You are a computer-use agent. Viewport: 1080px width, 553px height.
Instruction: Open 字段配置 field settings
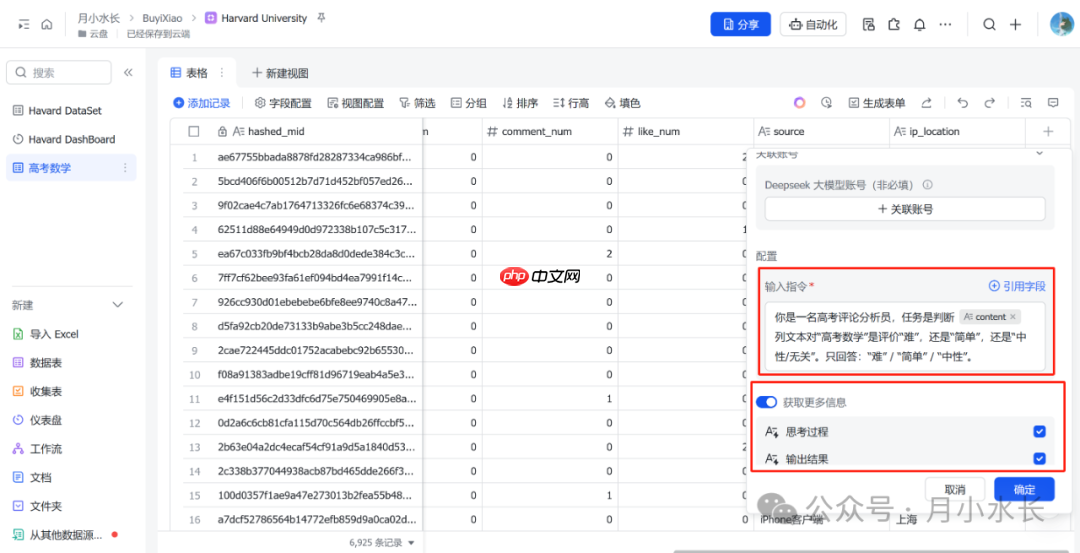pyautogui.click(x=283, y=103)
